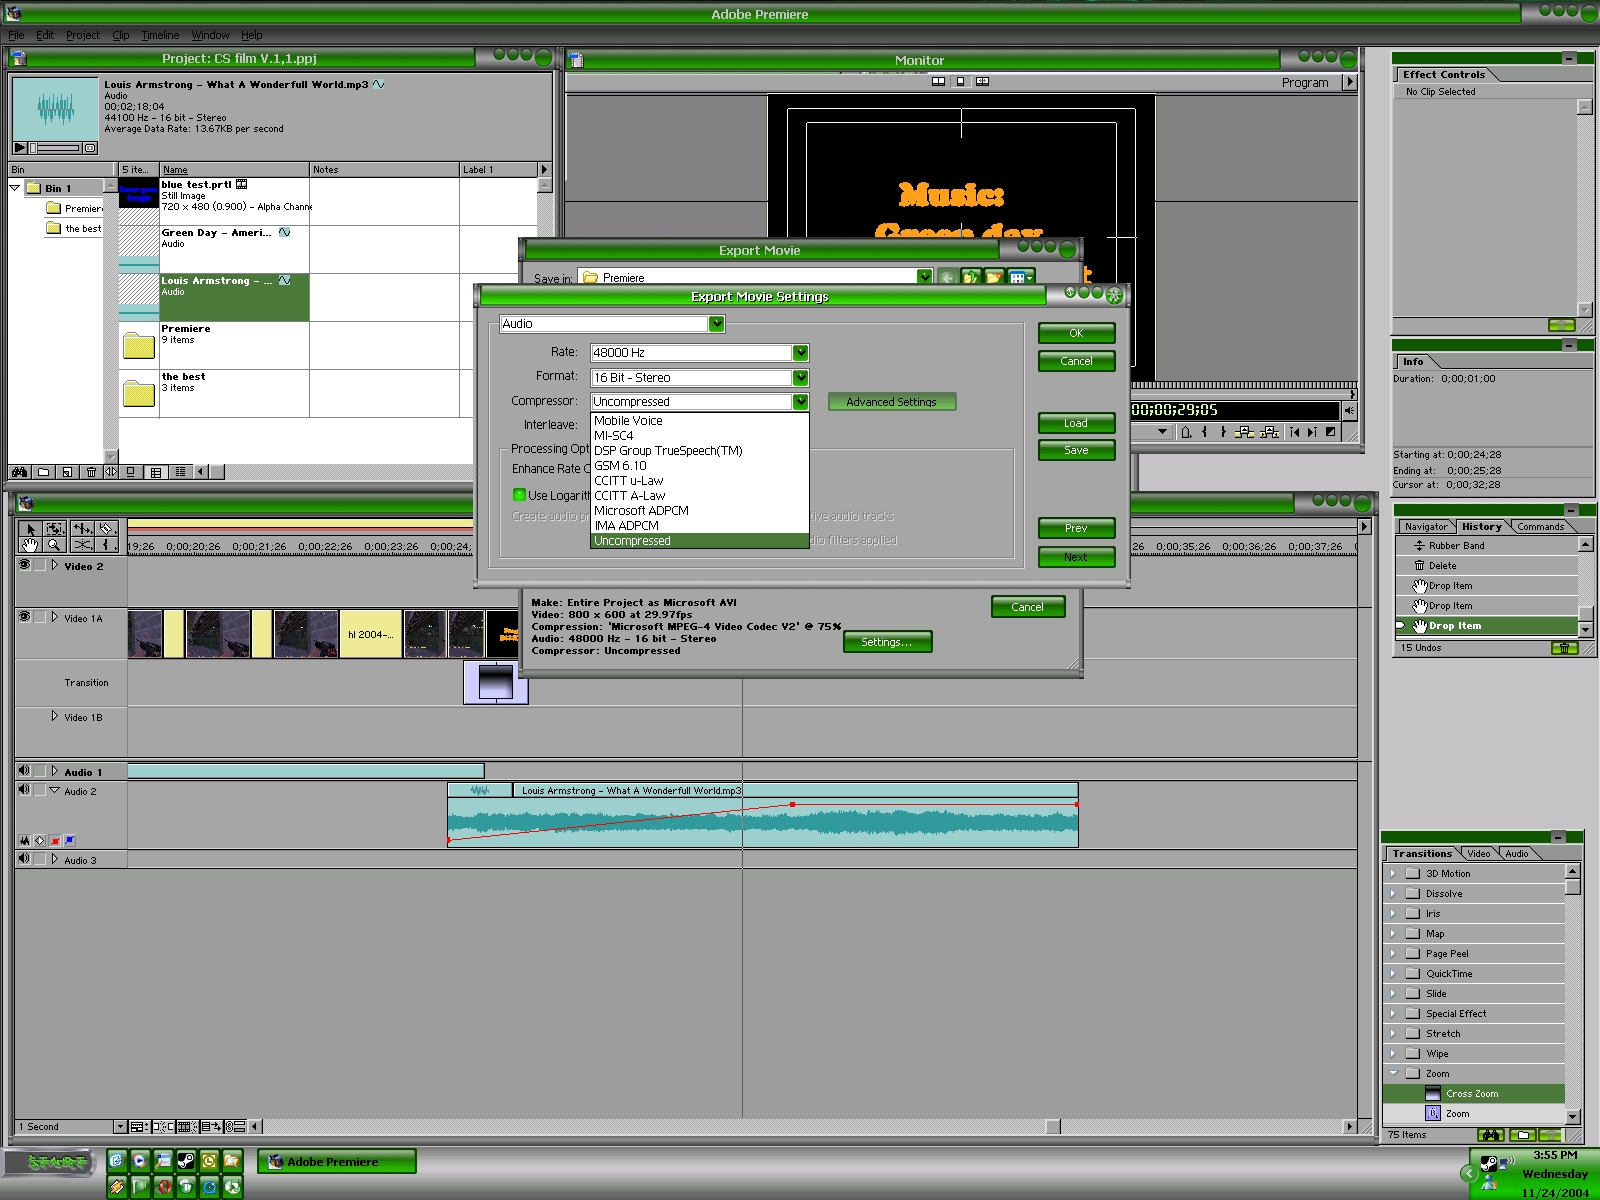1600x1200 pixels.
Task: Select the In Point tool
Action: tap(107, 545)
